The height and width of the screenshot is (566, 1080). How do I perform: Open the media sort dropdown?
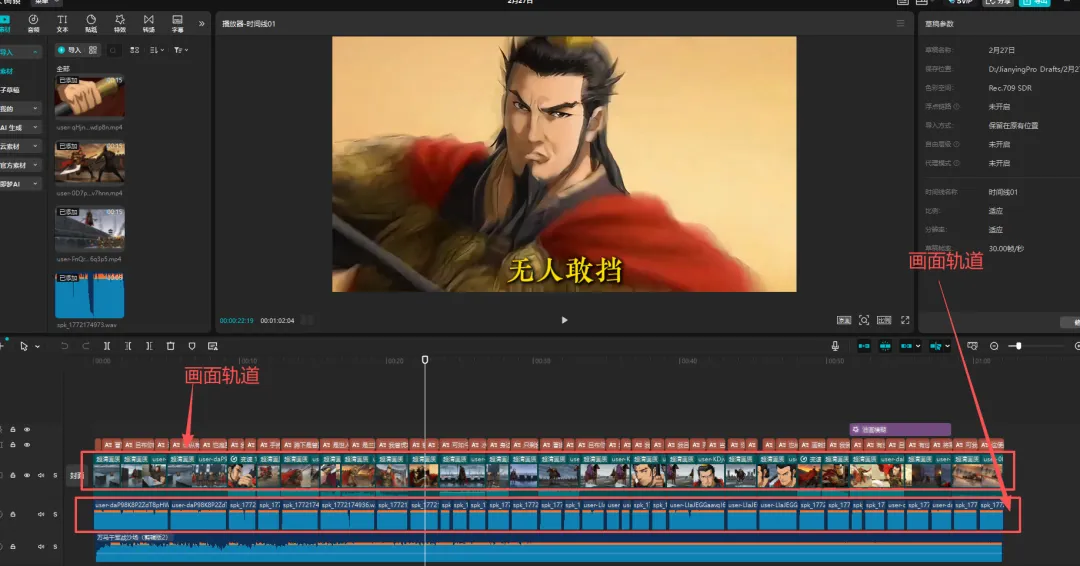[156, 50]
